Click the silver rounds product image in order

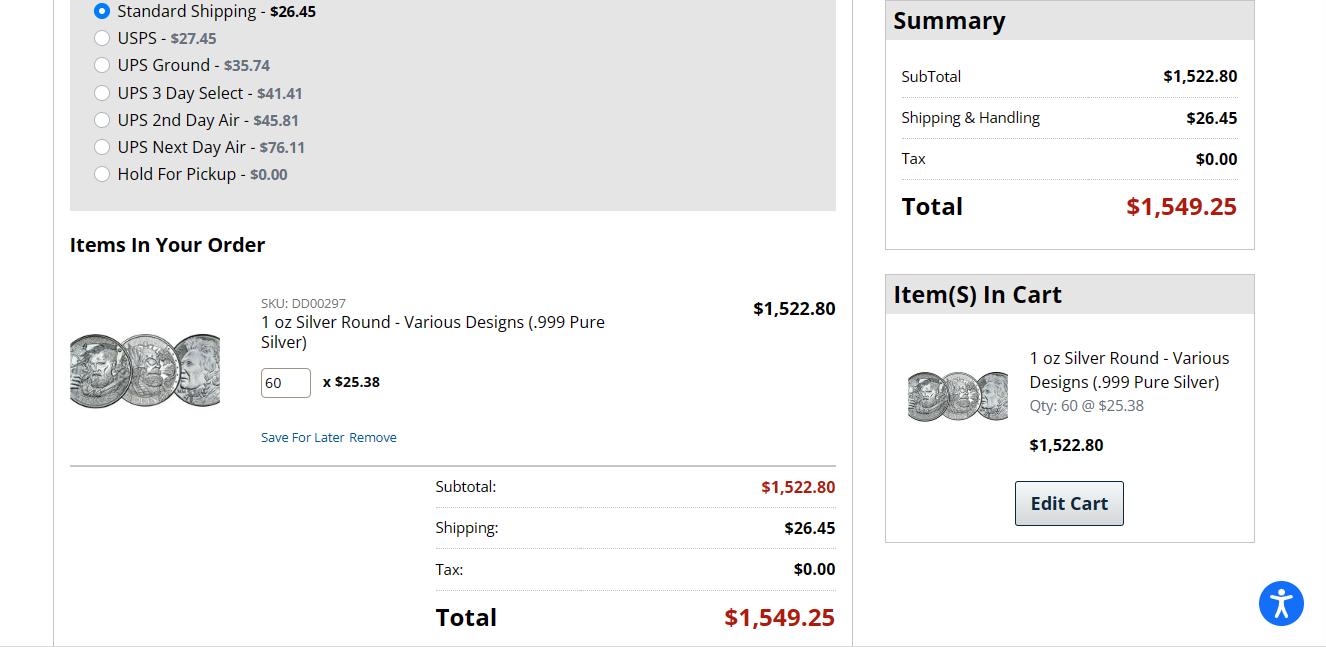pos(145,369)
